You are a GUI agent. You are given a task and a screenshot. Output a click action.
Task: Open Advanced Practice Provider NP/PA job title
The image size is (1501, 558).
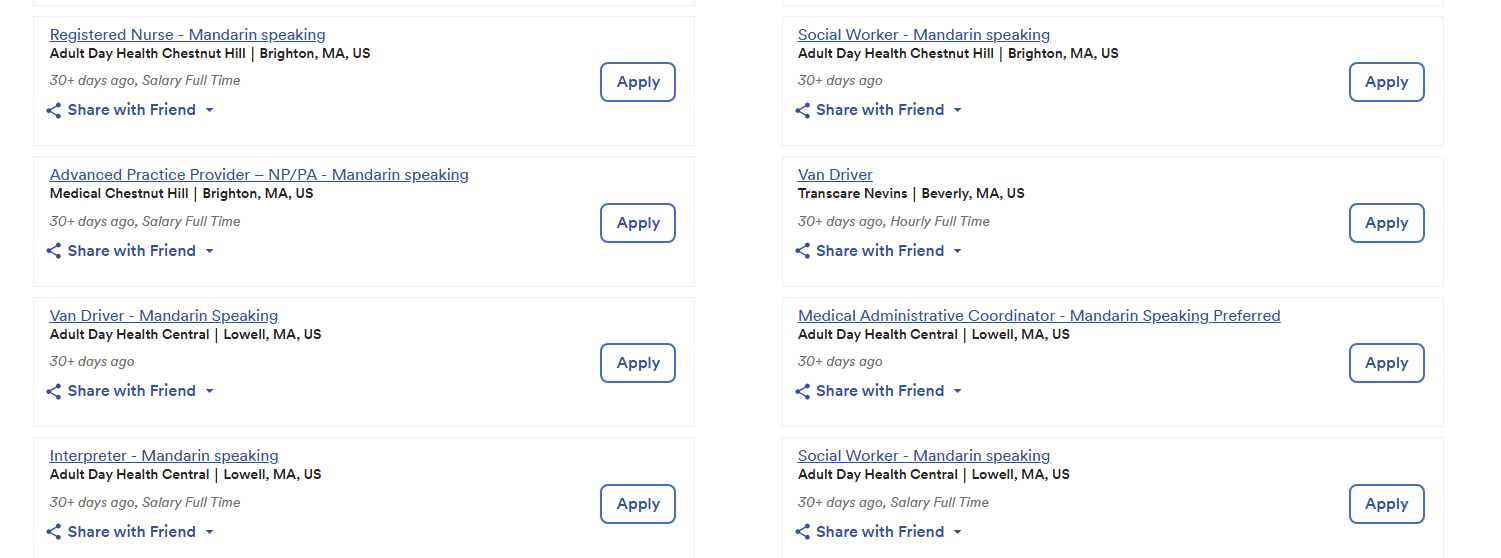[x=259, y=175]
